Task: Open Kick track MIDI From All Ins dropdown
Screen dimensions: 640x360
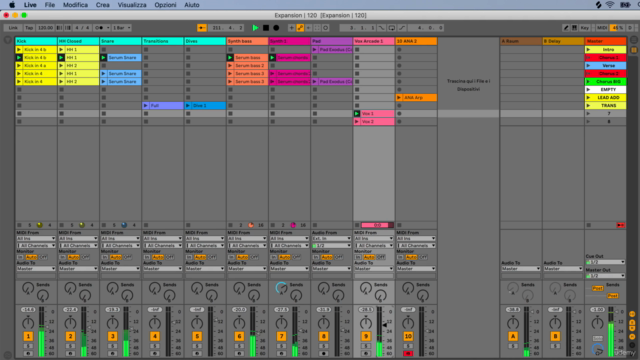Action: click(x=36, y=238)
